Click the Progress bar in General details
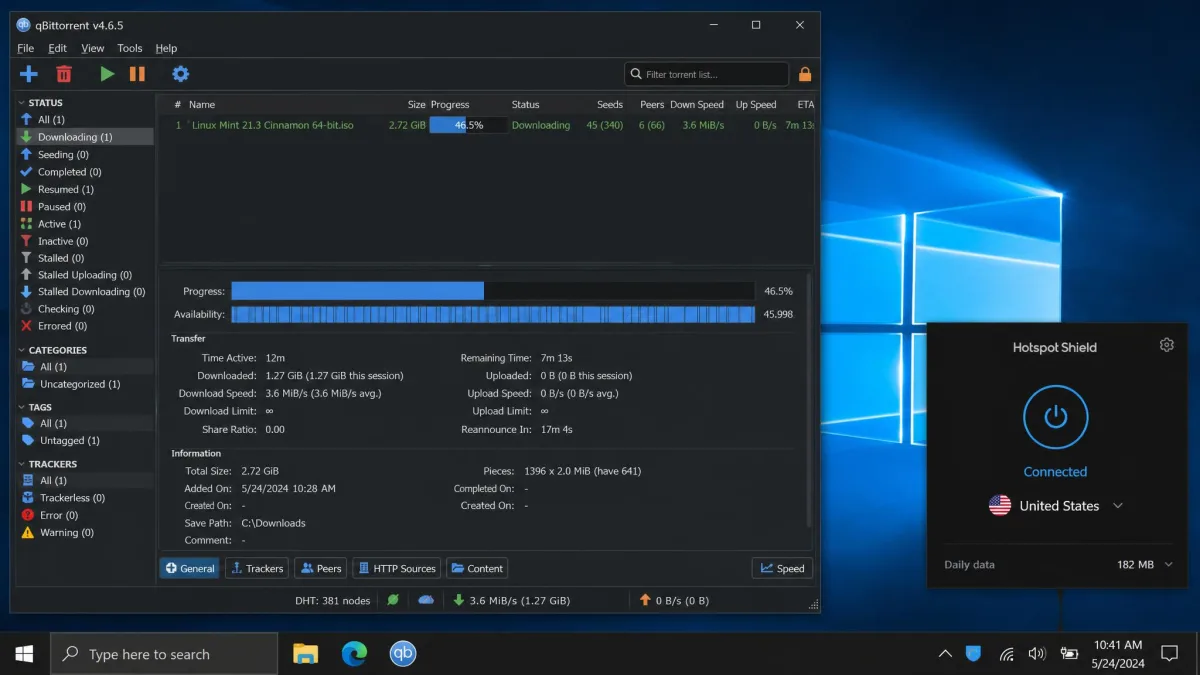This screenshot has height=675, width=1200. [493, 291]
